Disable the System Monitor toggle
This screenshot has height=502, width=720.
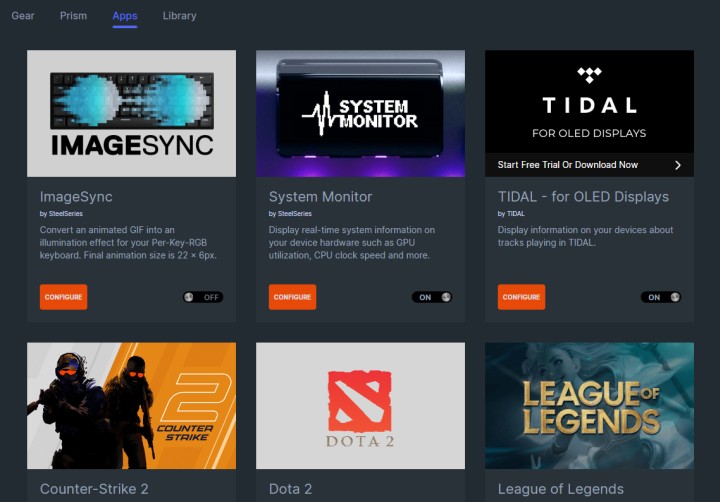[432, 297]
